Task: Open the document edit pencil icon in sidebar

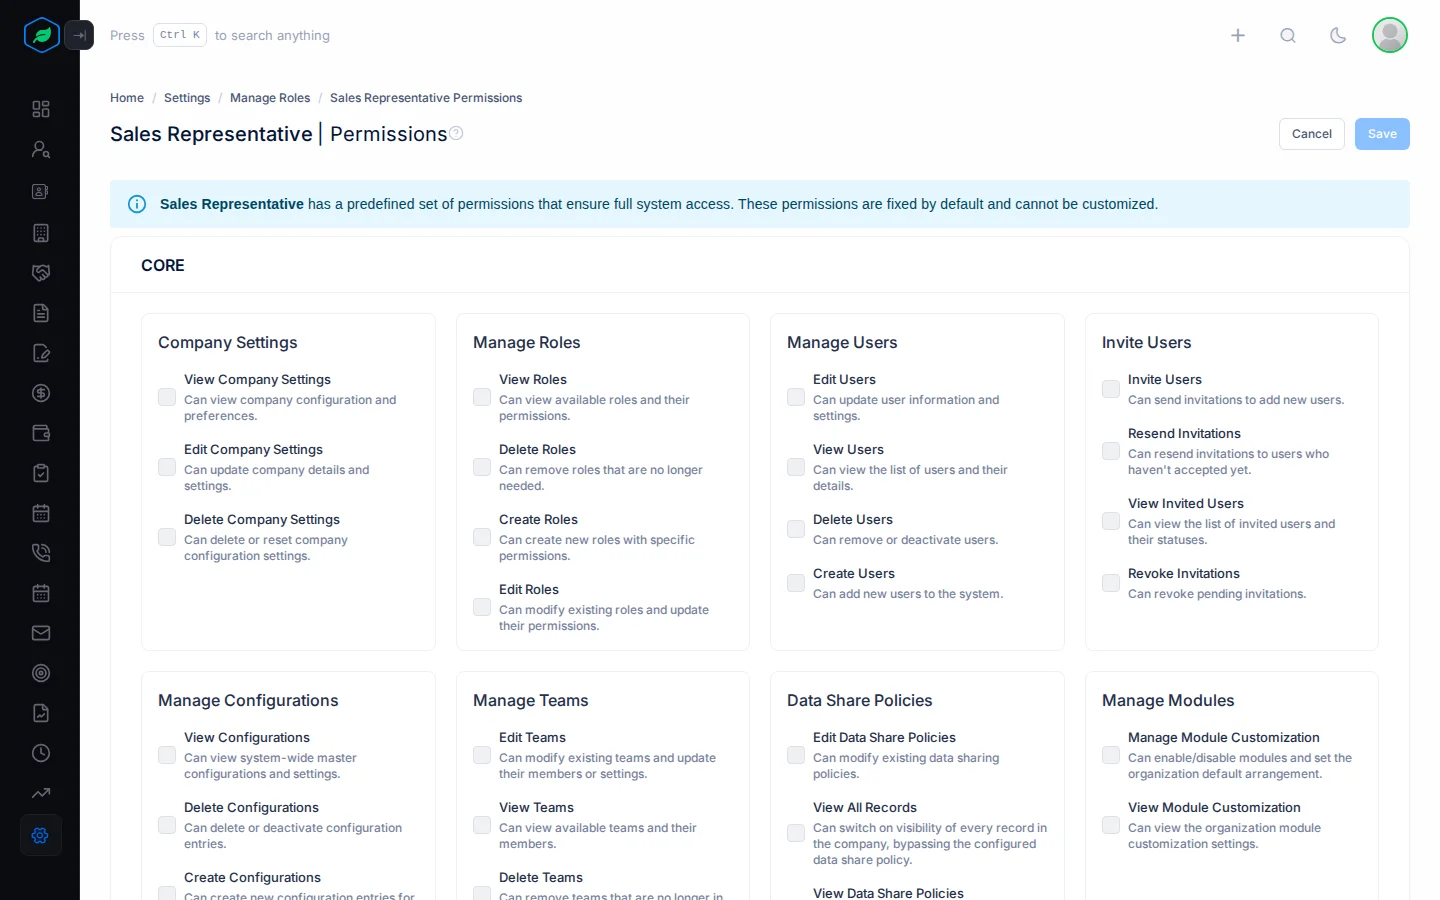Action: point(41,353)
